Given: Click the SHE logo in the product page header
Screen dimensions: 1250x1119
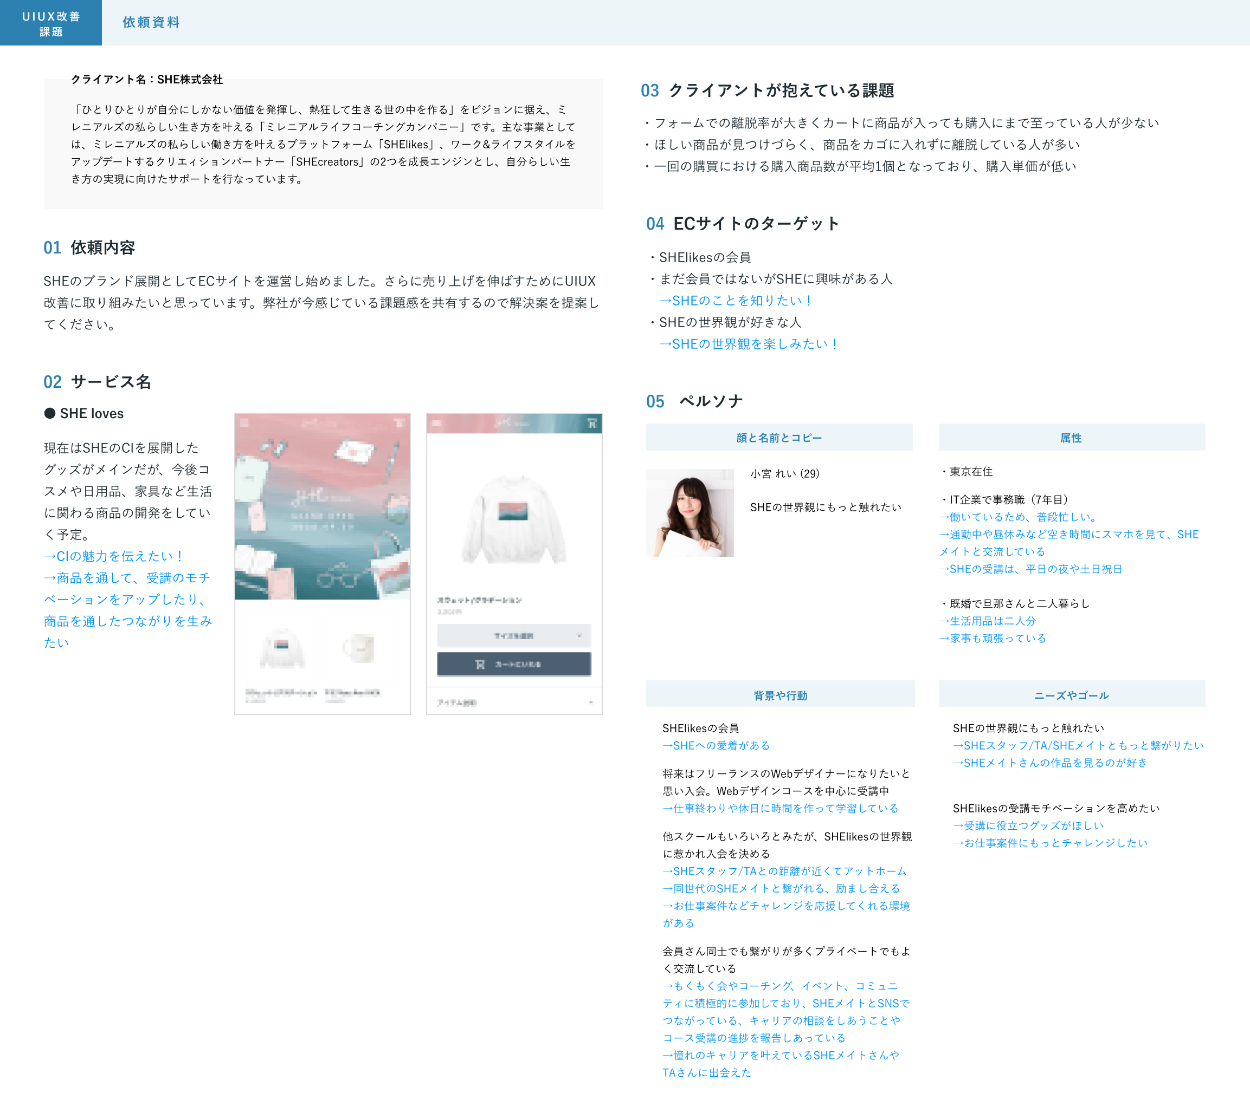Looking at the screenshot, I should [514, 424].
